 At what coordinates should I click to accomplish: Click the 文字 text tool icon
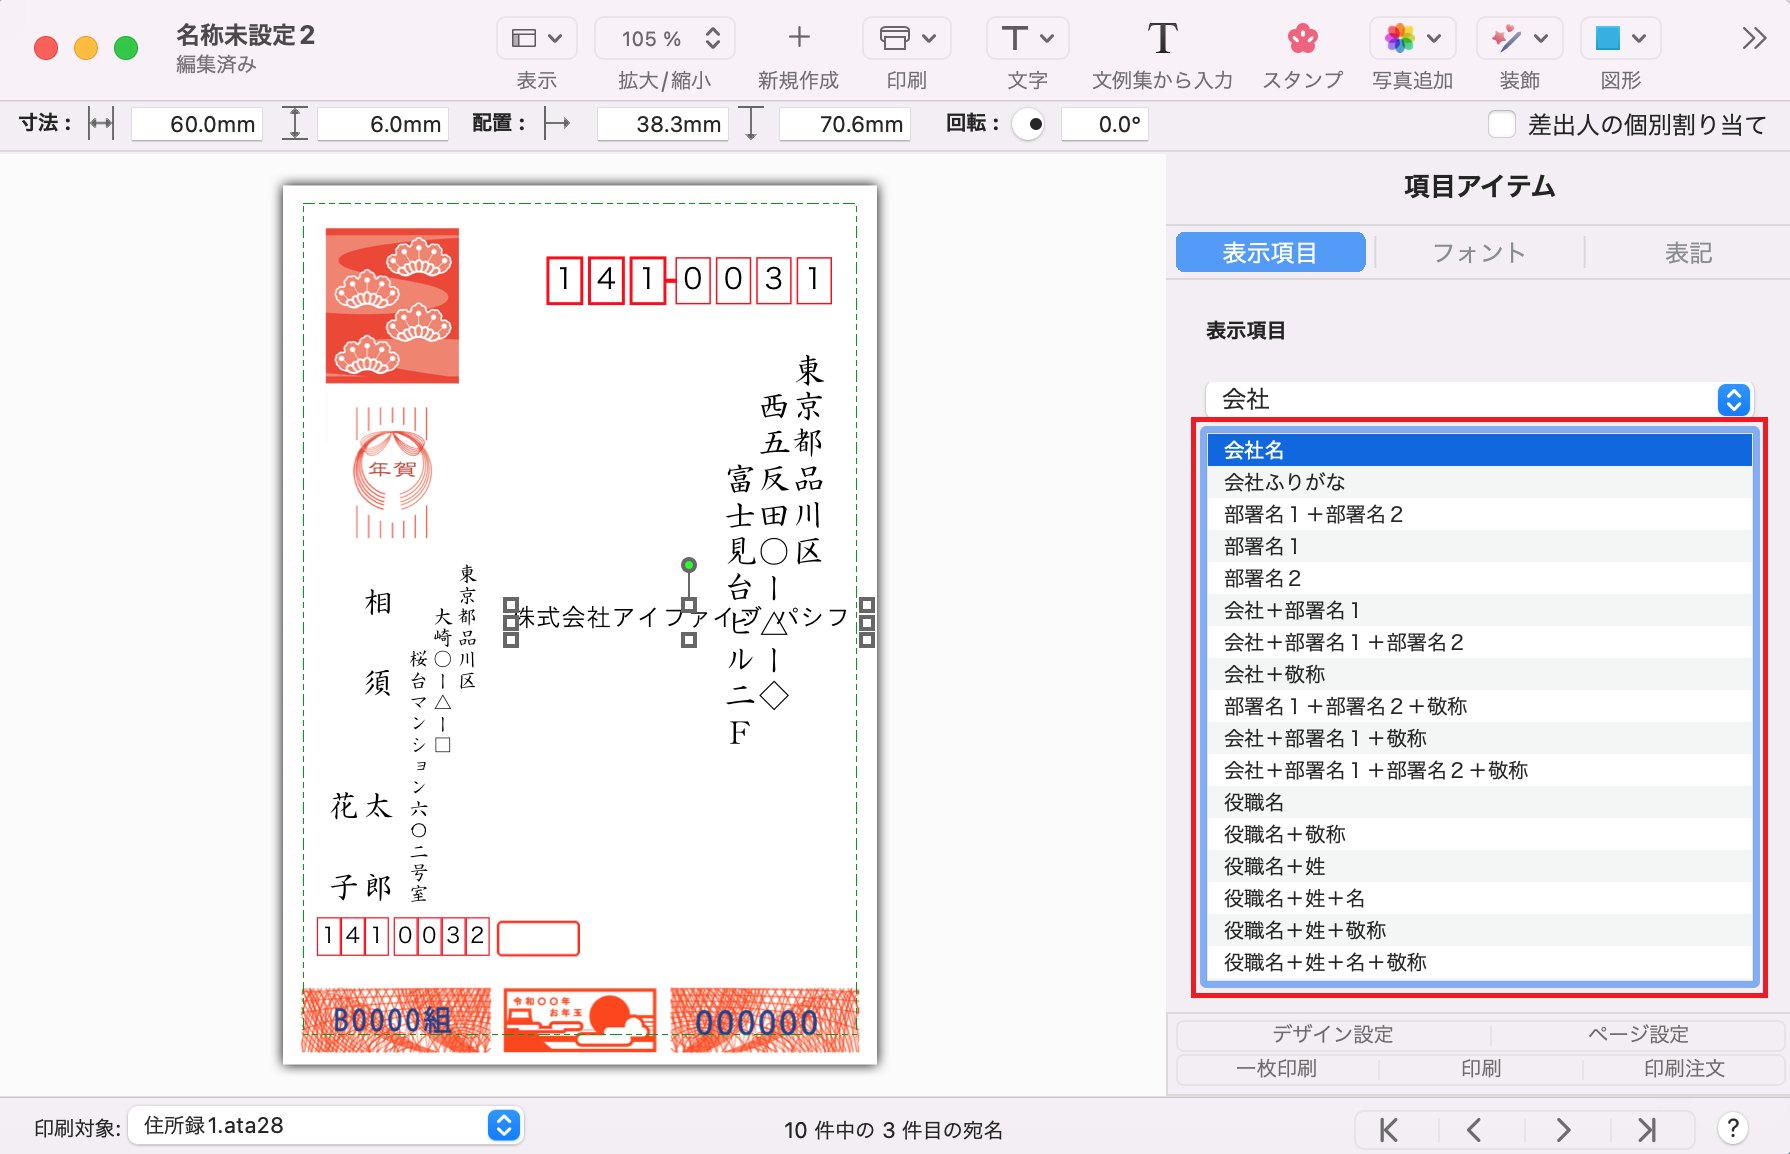click(1014, 39)
